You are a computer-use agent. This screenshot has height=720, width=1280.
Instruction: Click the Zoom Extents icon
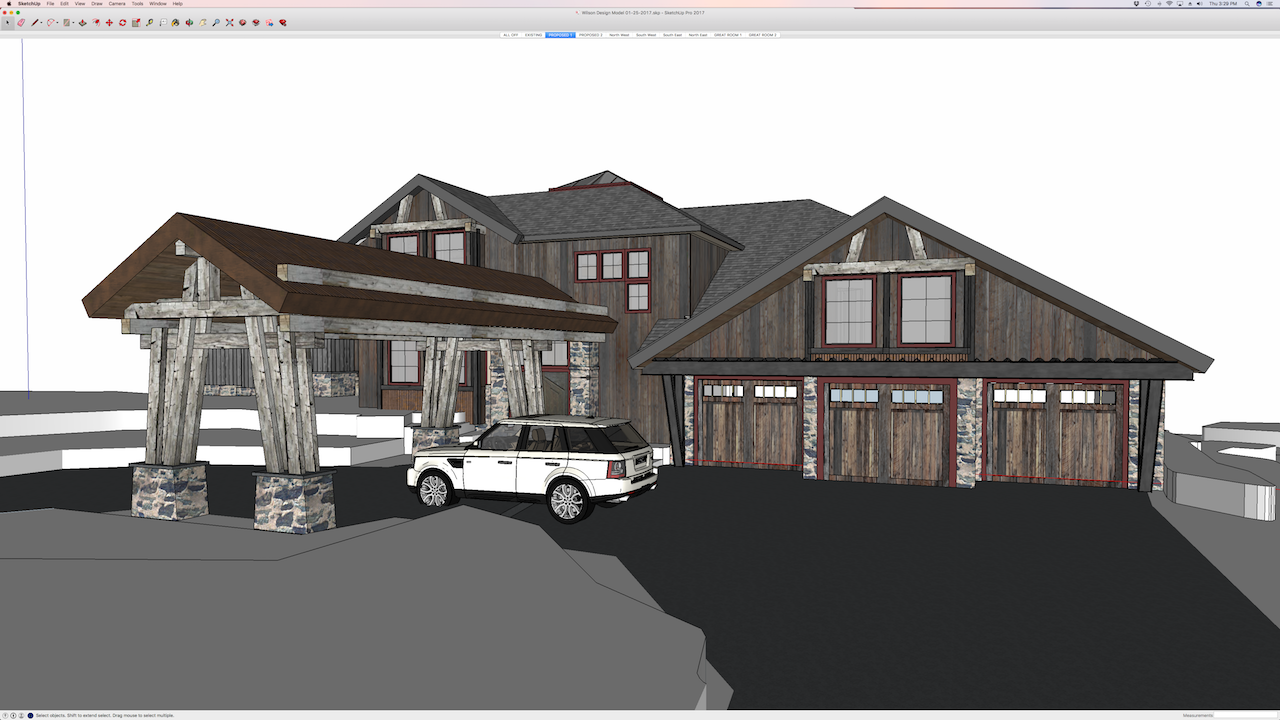(229, 23)
